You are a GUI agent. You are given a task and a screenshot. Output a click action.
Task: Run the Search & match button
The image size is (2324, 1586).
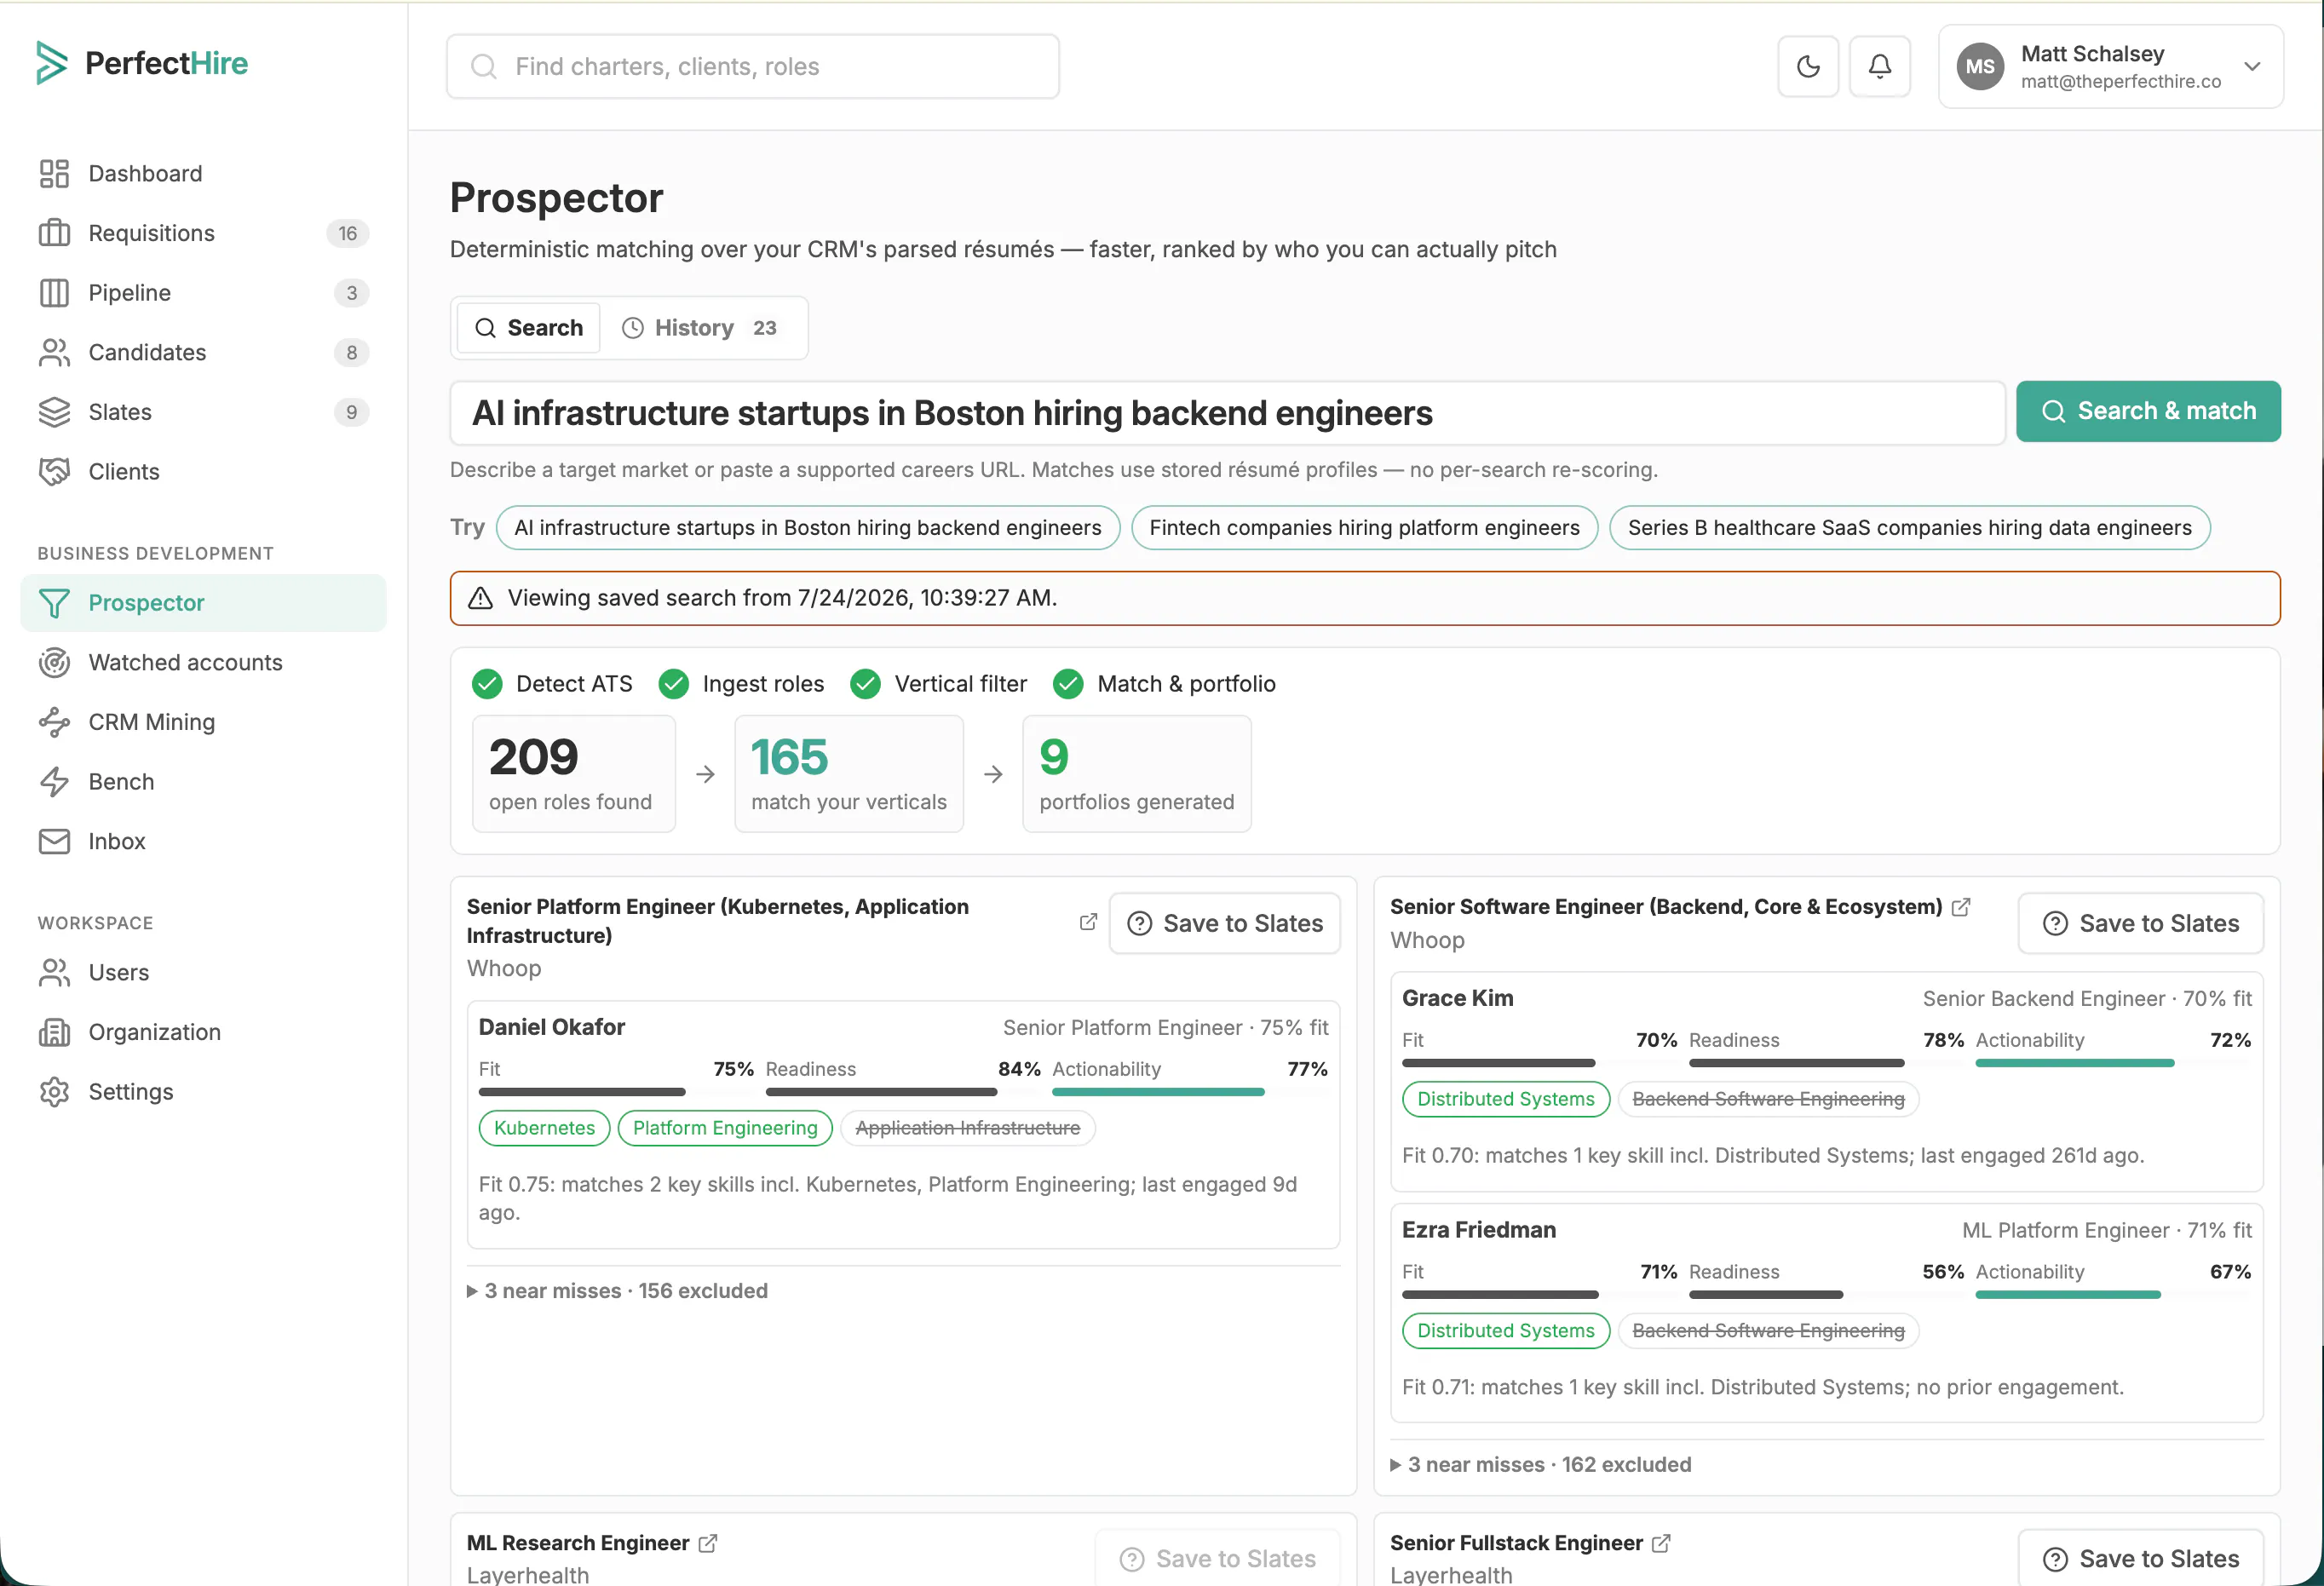pos(2148,411)
